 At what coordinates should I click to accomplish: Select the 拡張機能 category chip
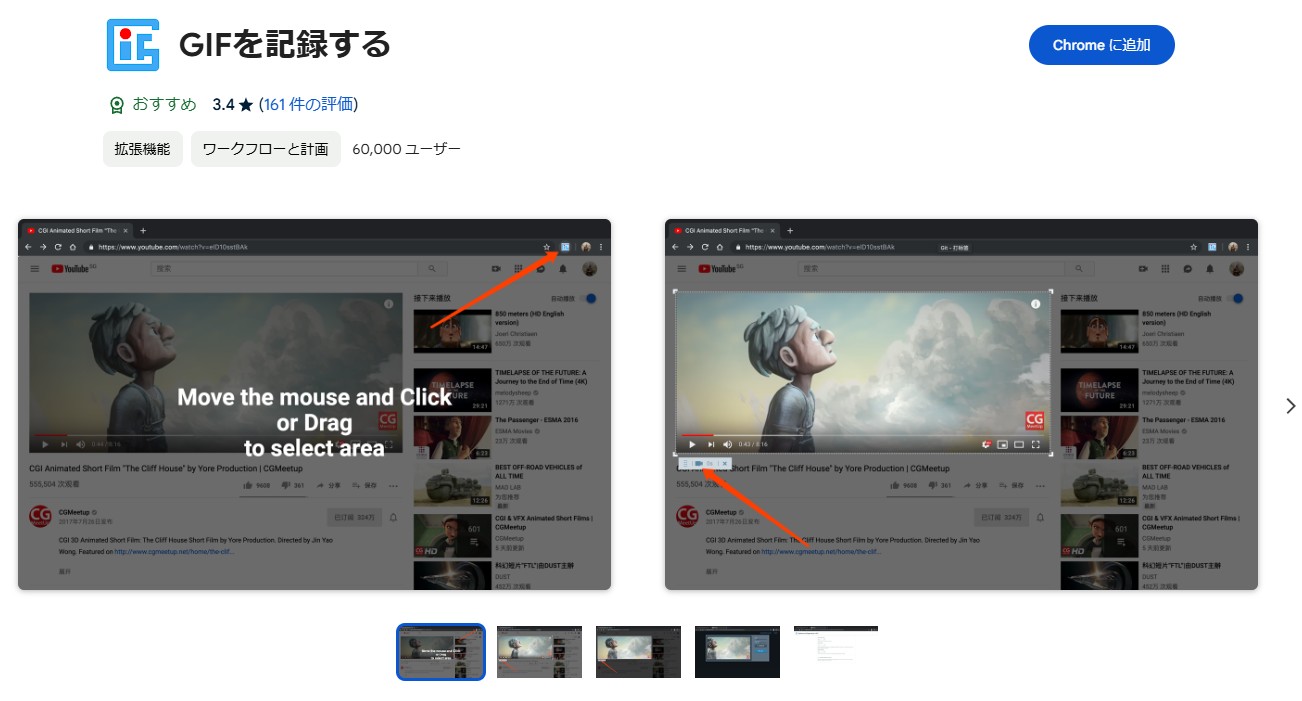142,149
